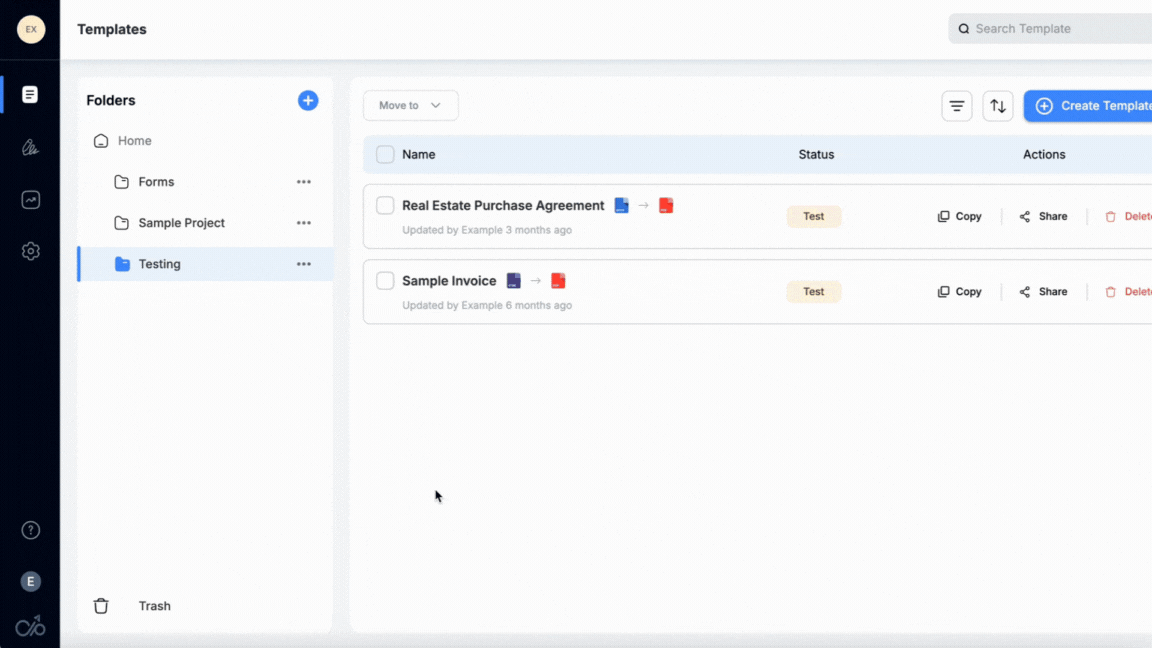The image size is (1152, 648).
Task: Go to the Home folder
Action: (134, 141)
